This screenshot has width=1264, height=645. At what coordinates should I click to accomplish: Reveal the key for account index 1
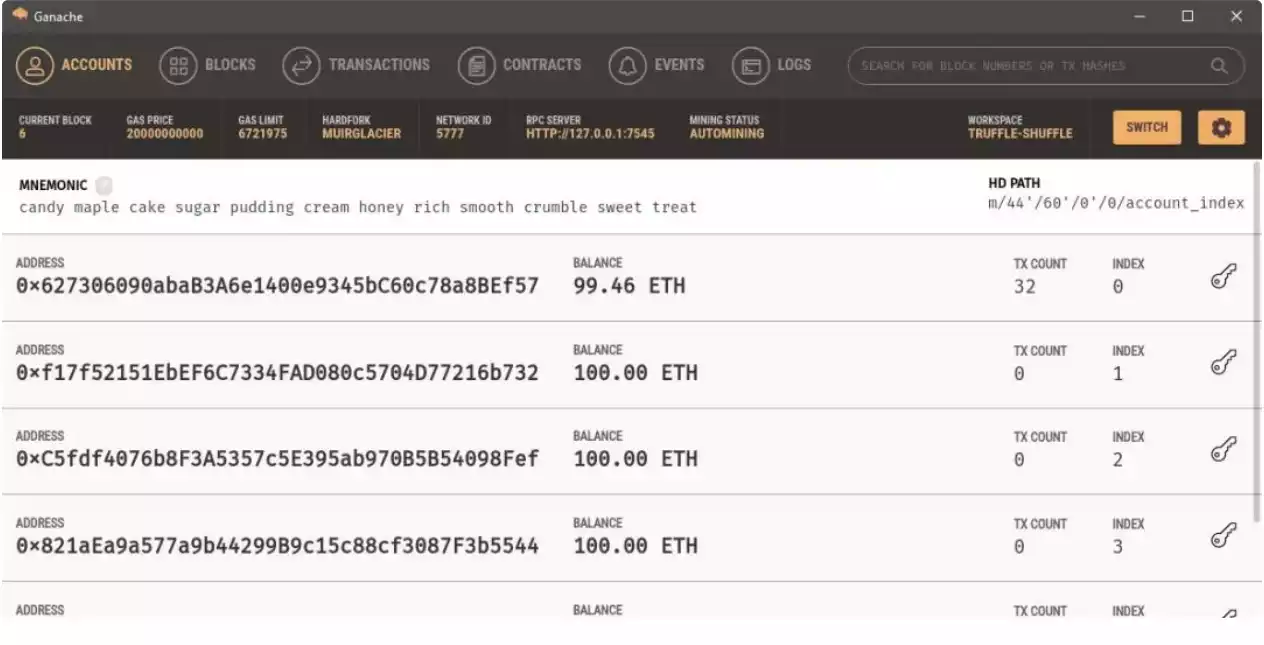point(1222,364)
